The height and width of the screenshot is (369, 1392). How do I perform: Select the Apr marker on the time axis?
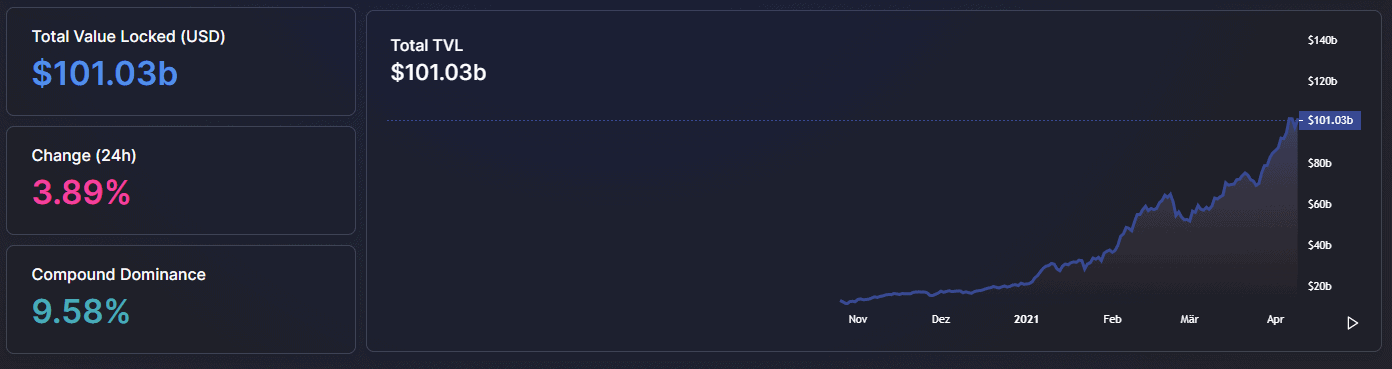click(x=1275, y=320)
